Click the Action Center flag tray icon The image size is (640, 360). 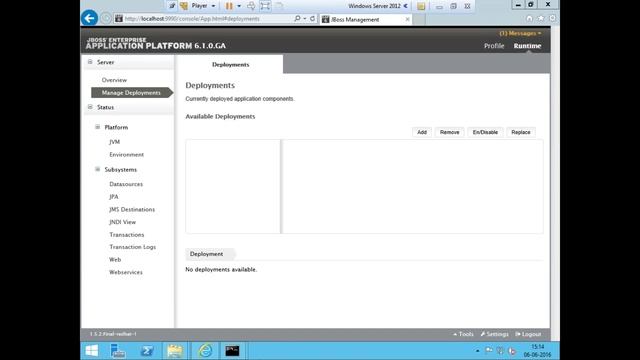click(x=489, y=351)
